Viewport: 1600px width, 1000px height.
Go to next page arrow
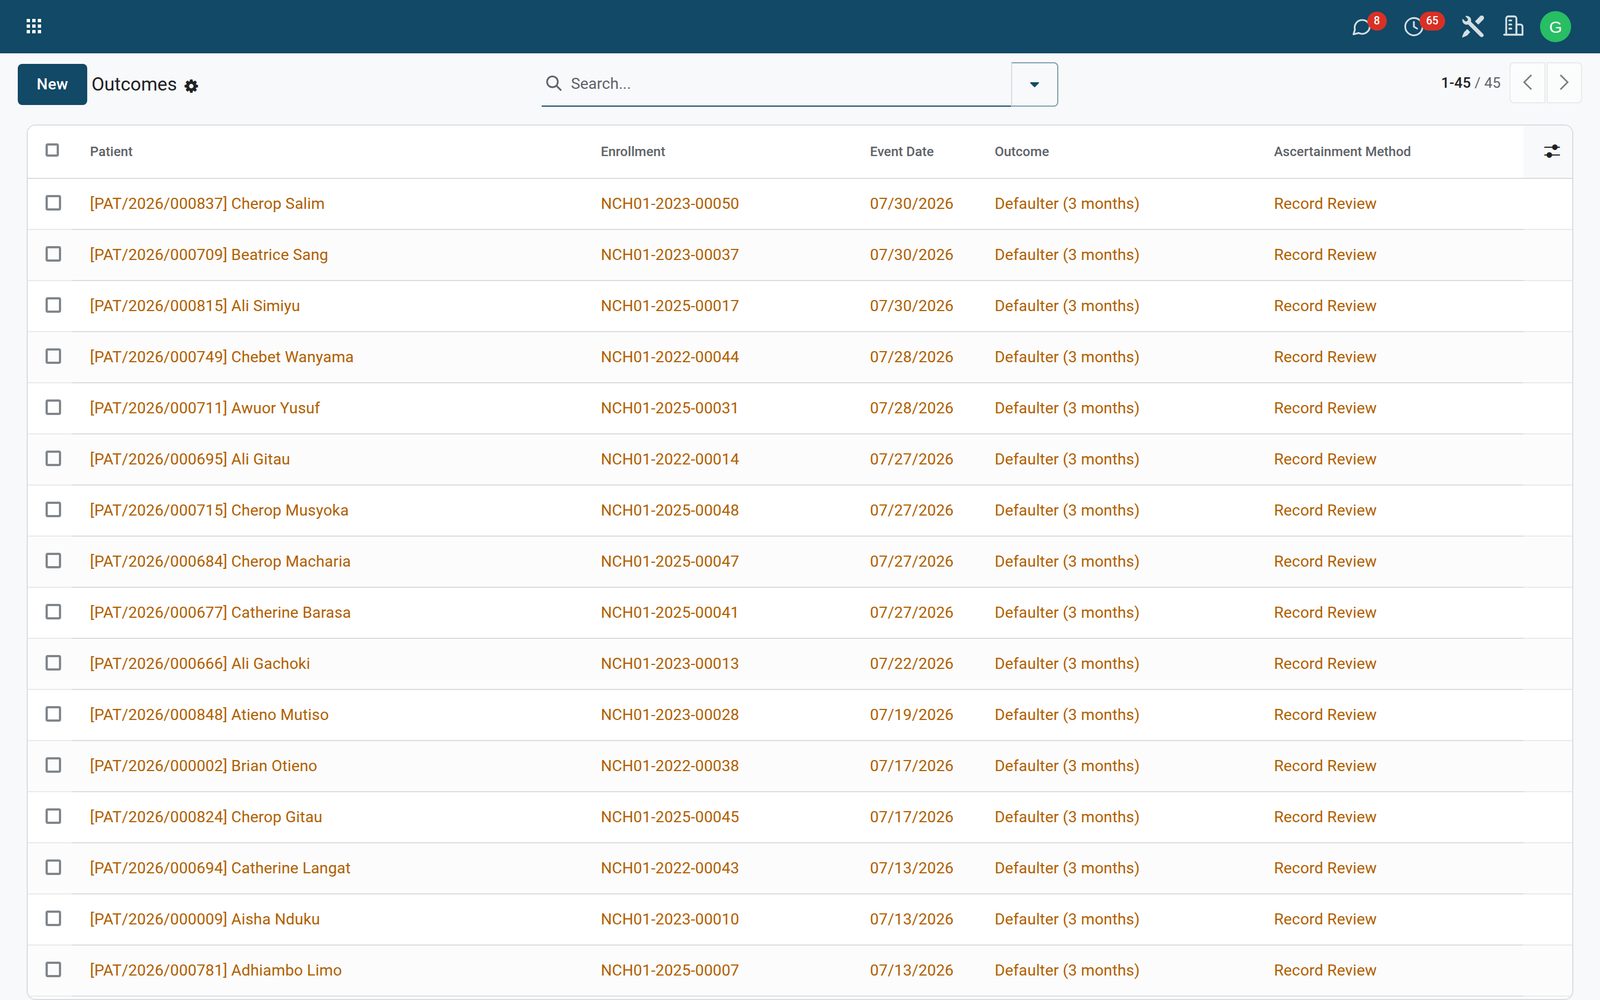pyautogui.click(x=1564, y=83)
